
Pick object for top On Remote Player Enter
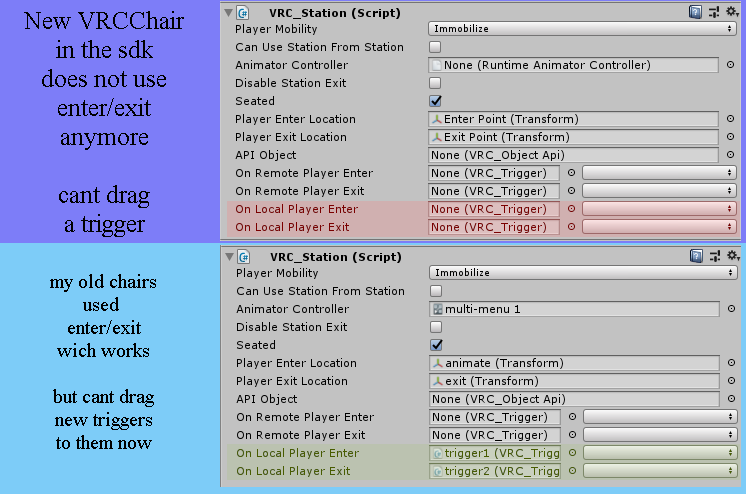[x=571, y=173]
